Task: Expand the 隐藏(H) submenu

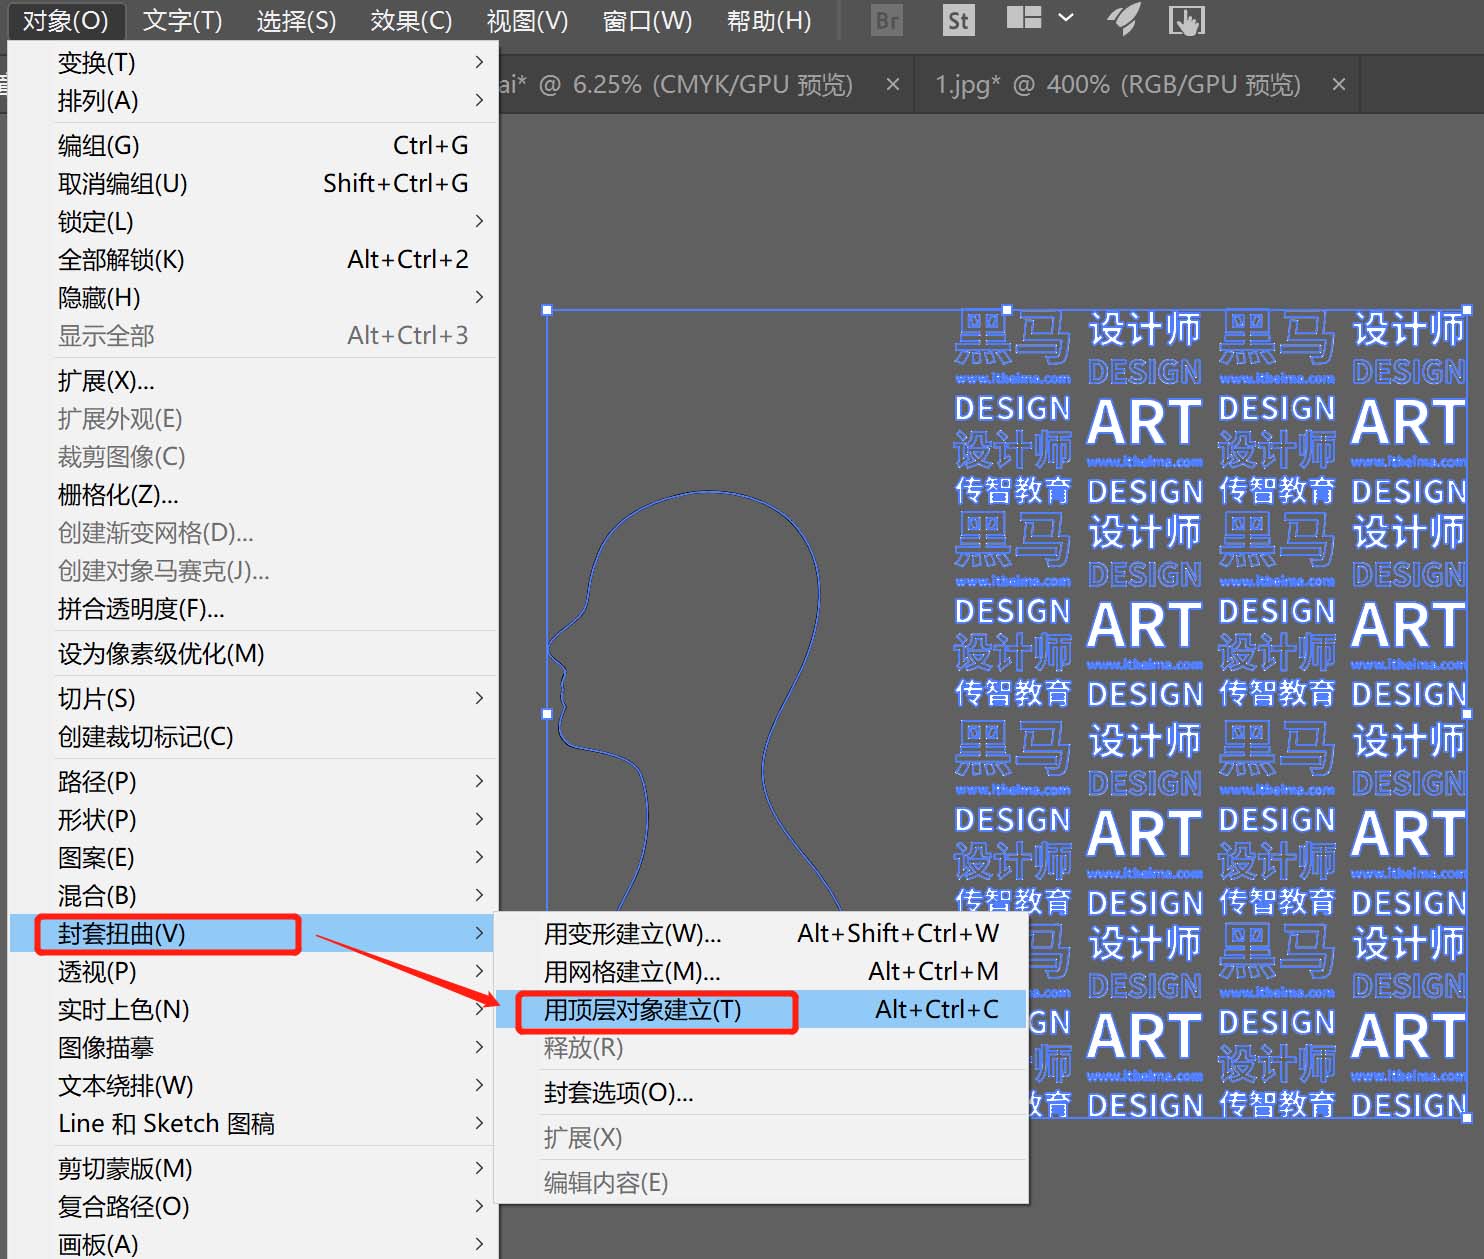Action: click(x=253, y=297)
